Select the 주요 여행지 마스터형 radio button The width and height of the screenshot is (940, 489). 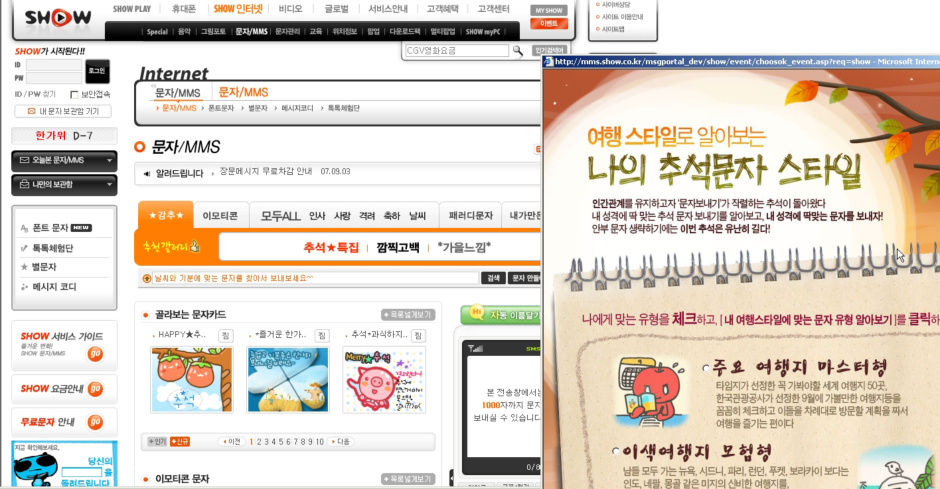(x=706, y=368)
